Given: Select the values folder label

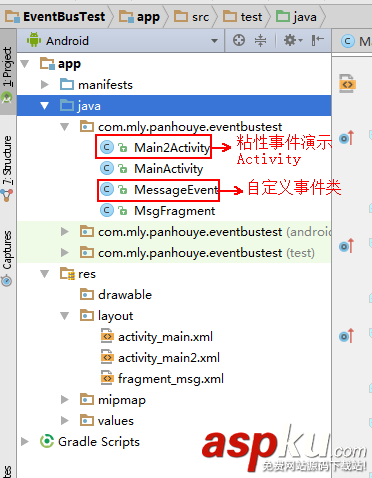Looking at the screenshot, I should pyautogui.click(x=116, y=421).
